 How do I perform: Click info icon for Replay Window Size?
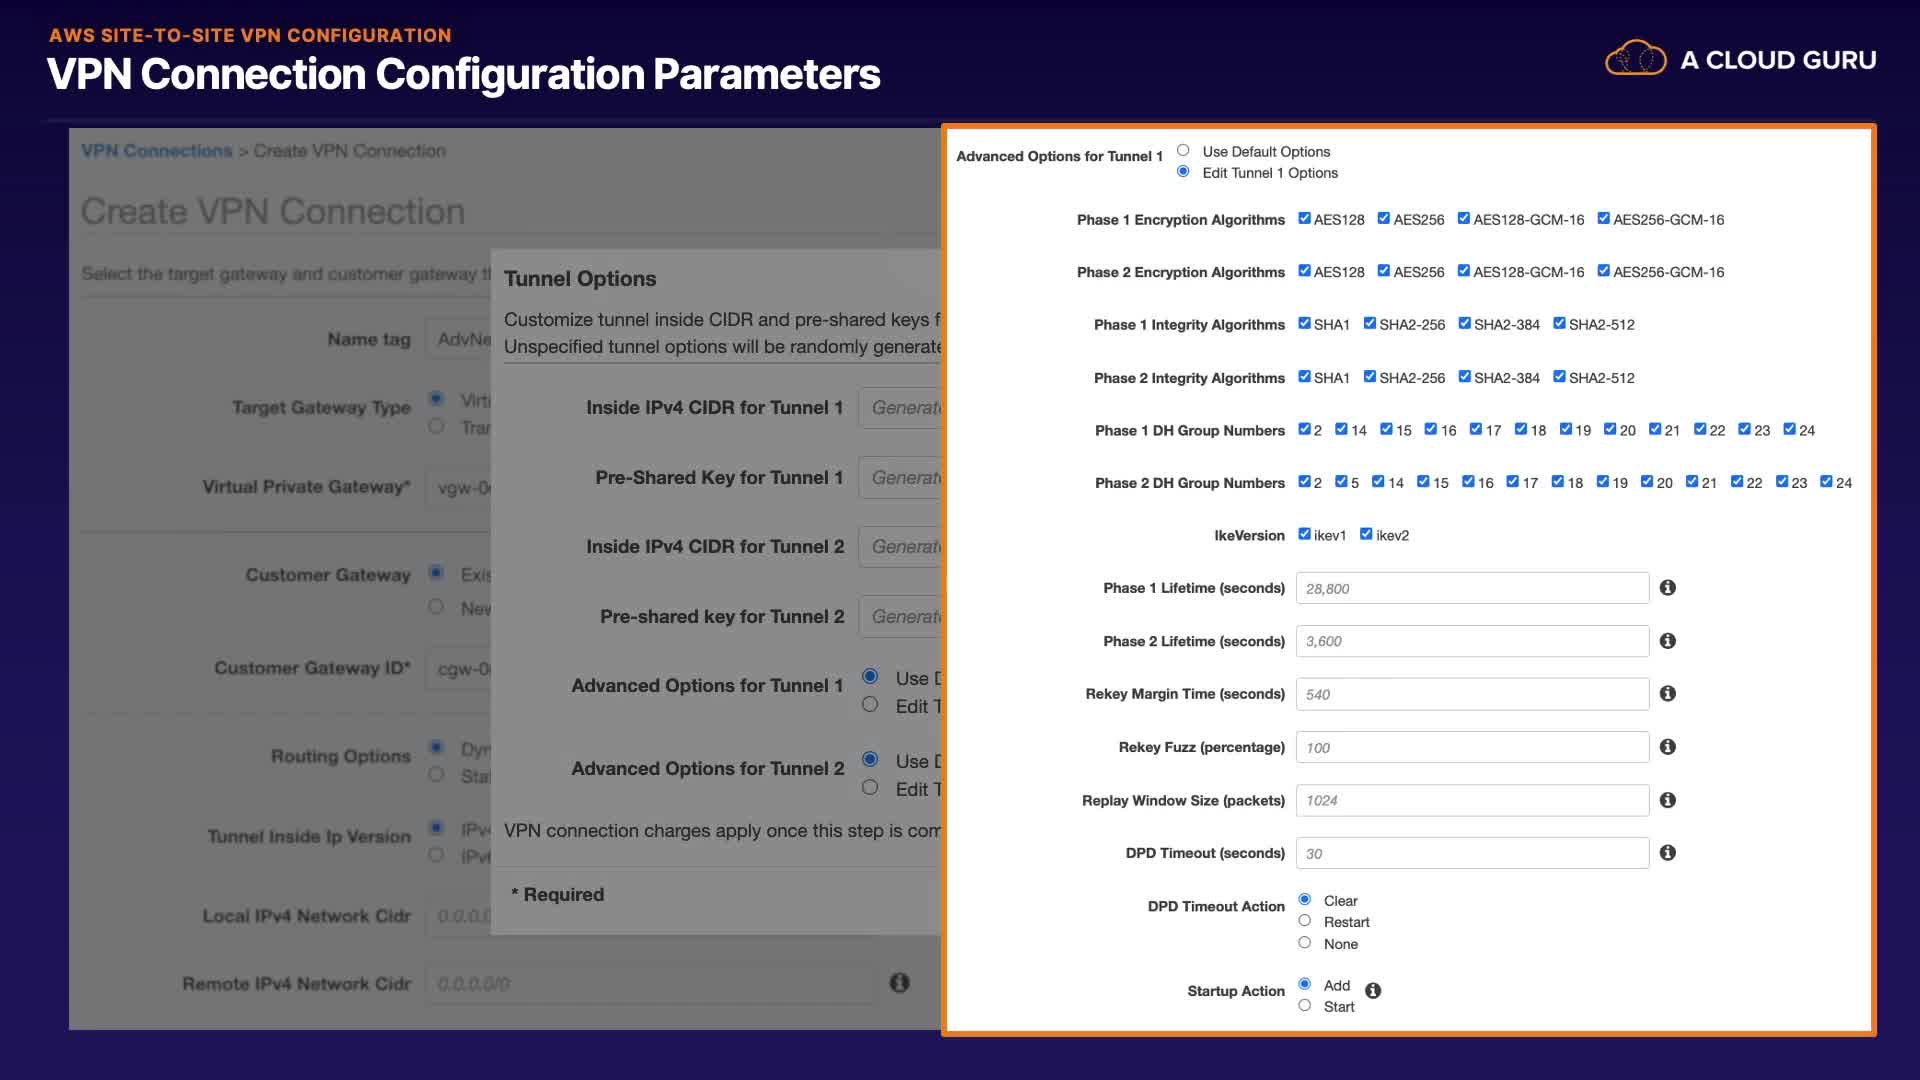click(x=1667, y=800)
